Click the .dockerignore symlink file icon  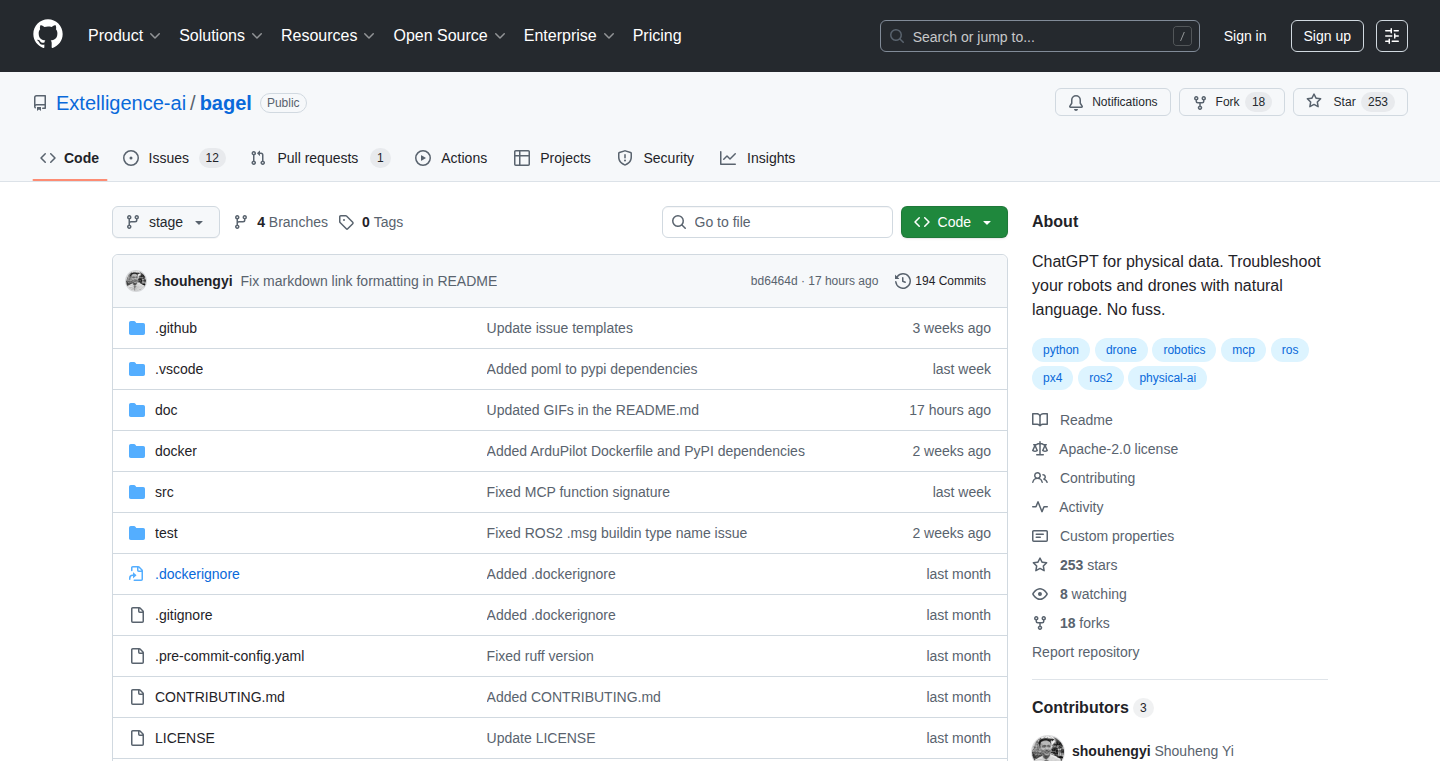[137, 574]
